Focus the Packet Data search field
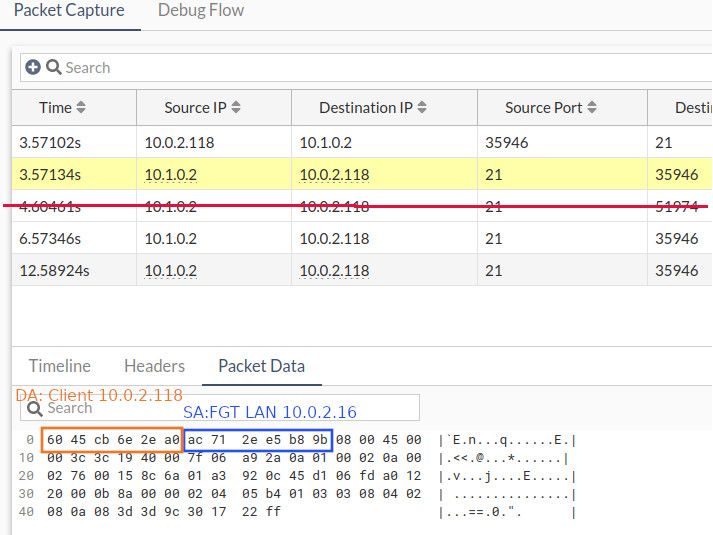The height and width of the screenshot is (535, 713). coord(220,408)
